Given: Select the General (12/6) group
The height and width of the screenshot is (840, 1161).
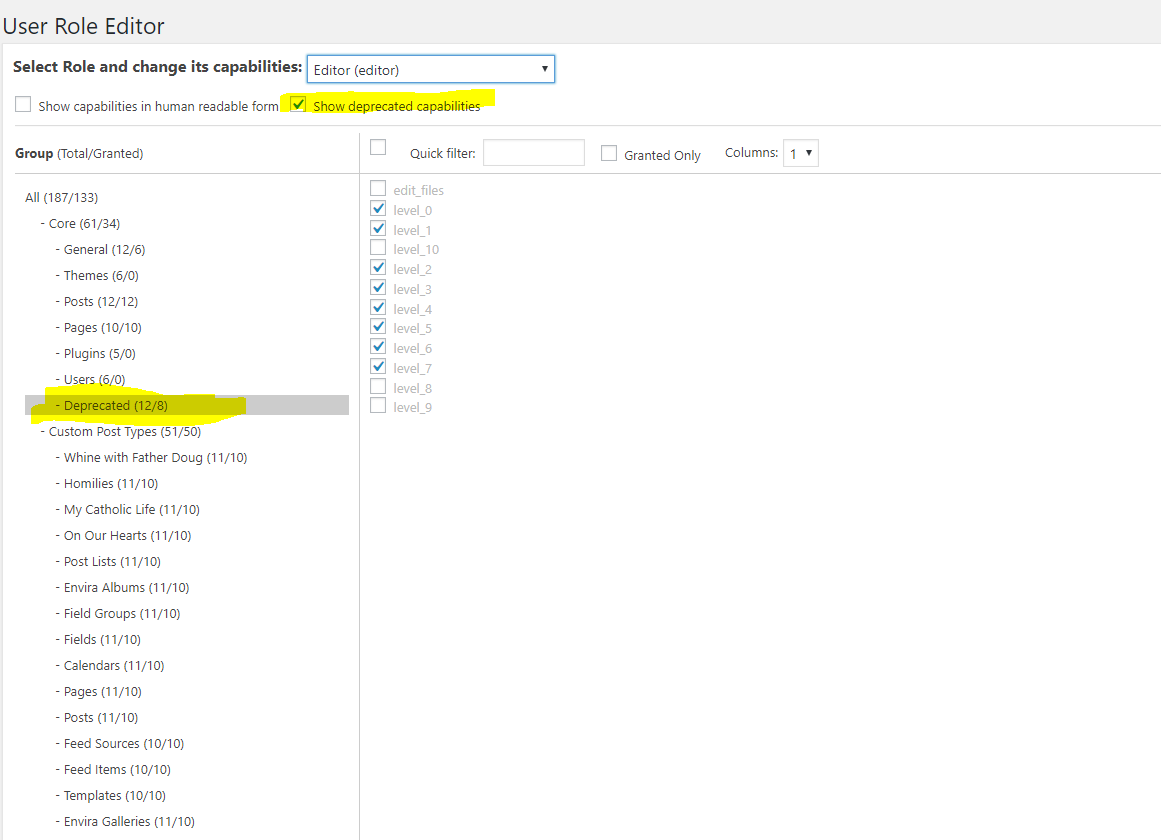Looking at the screenshot, I should [x=104, y=250].
